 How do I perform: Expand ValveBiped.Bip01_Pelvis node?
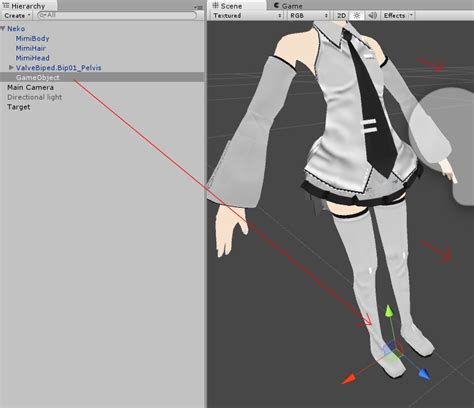pos(11,68)
